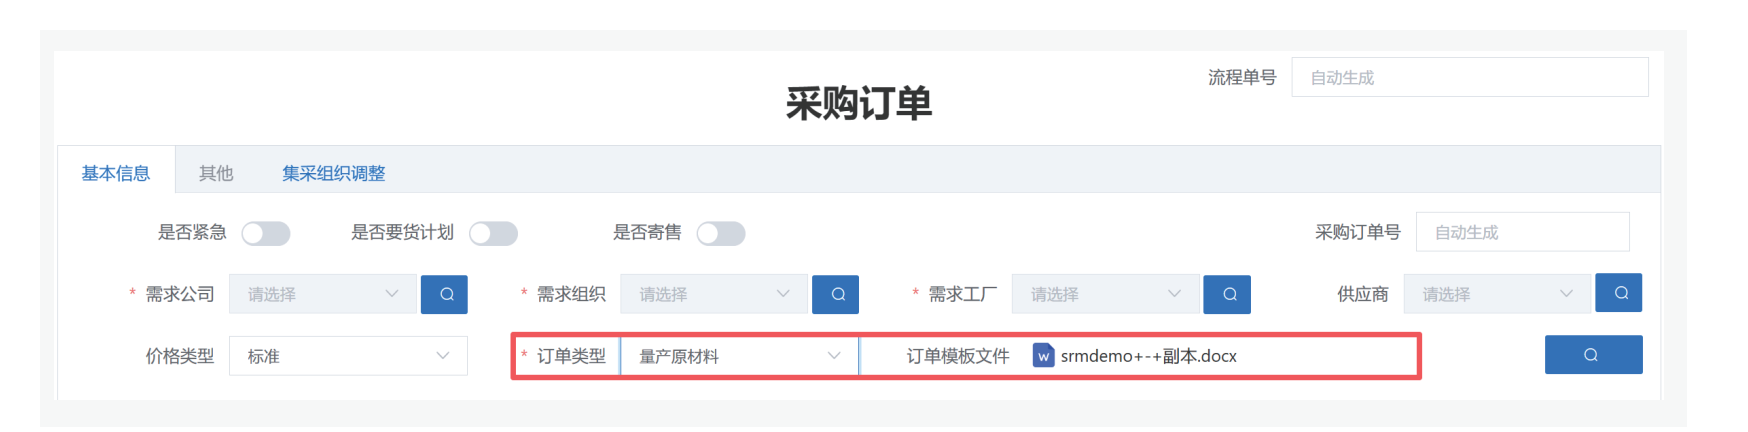Click search icon next to 需求工厂
Viewport: 1748px width, 432px height.
coord(1227,294)
